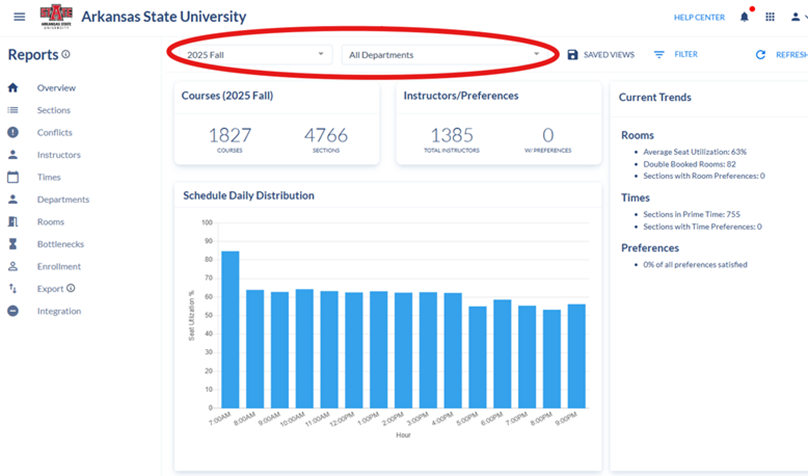
Task: Click the Export arrows icon
Action: click(13, 288)
